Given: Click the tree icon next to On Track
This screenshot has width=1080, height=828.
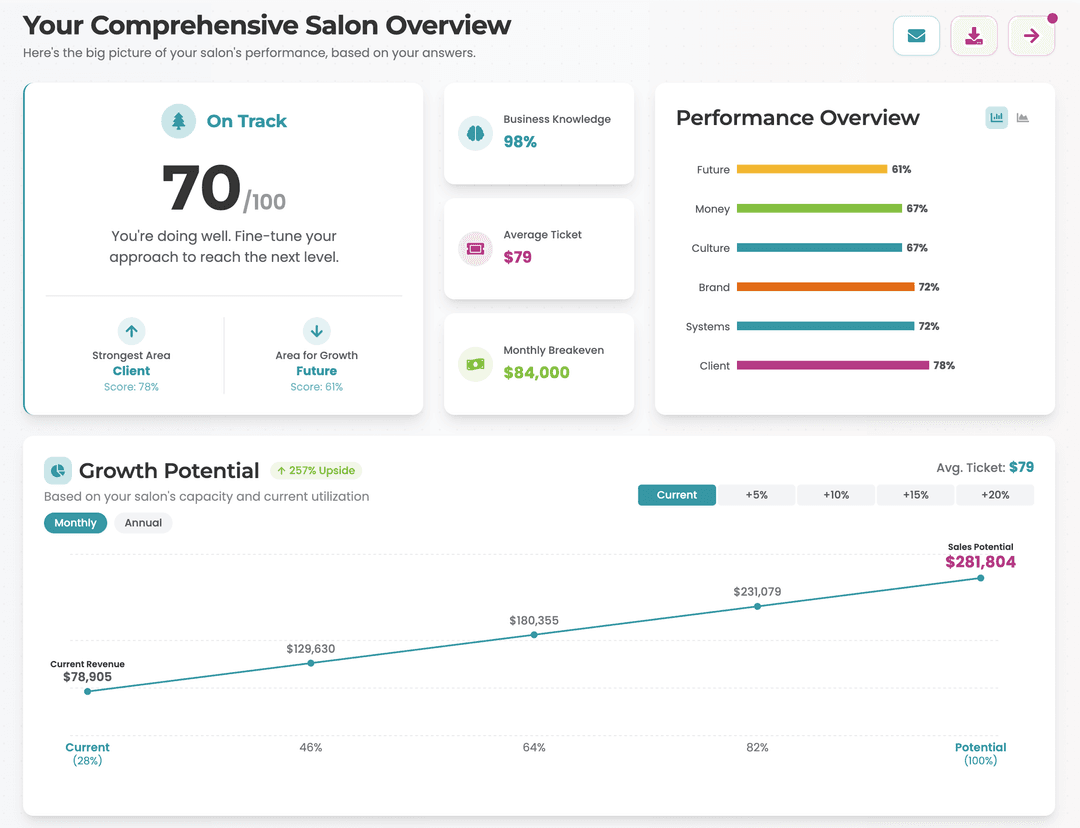Looking at the screenshot, I should click(178, 121).
